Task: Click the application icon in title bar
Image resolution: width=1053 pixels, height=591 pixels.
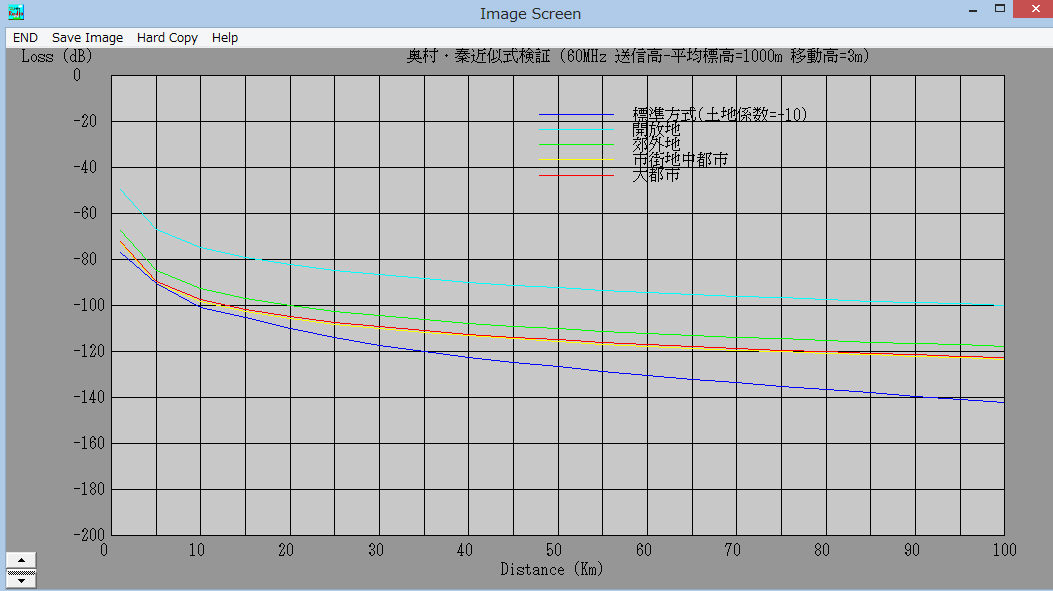Action: click(16, 13)
